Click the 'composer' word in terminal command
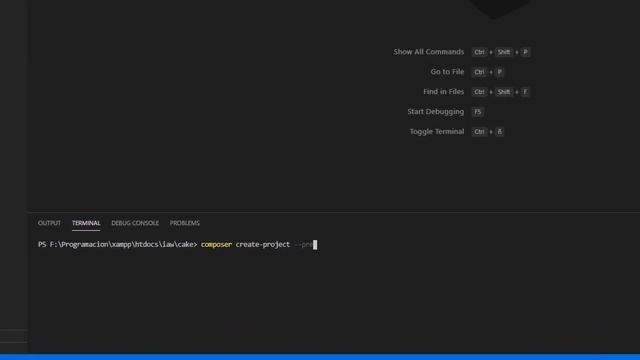 (216, 244)
